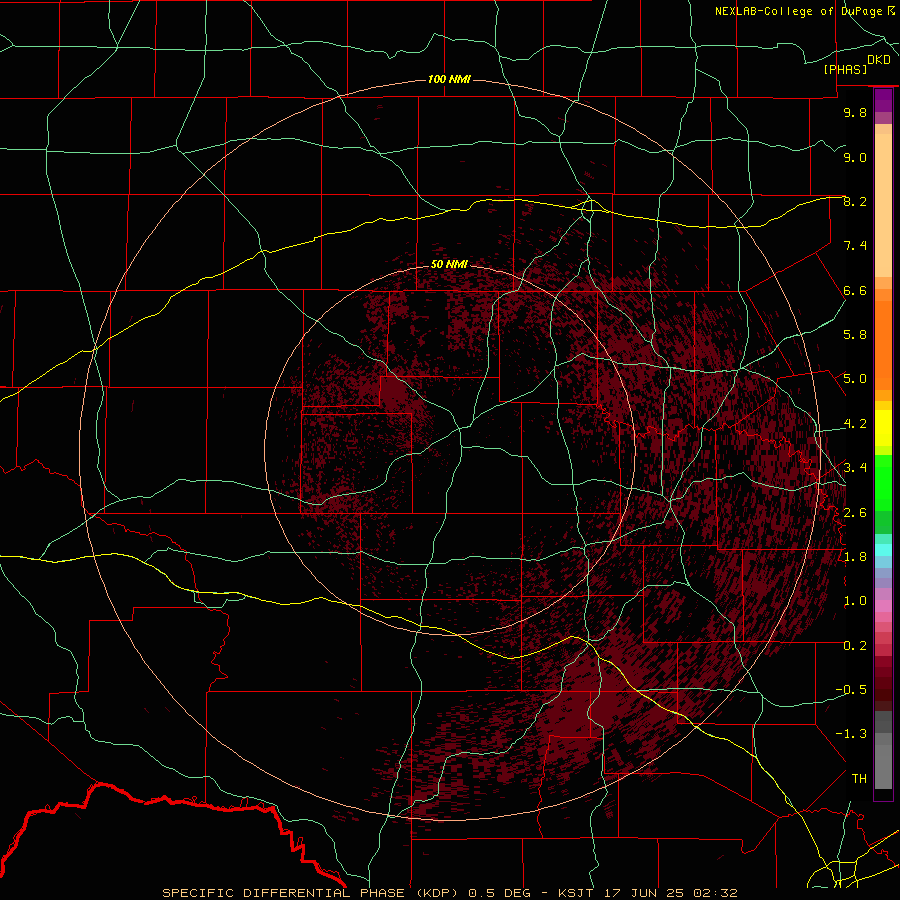Image resolution: width=900 pixels, height=900 pixels.
Task: Click the SPECIFIC DIFFERENTIAL PHASE (KDP) caption
Action: [312, 893]
